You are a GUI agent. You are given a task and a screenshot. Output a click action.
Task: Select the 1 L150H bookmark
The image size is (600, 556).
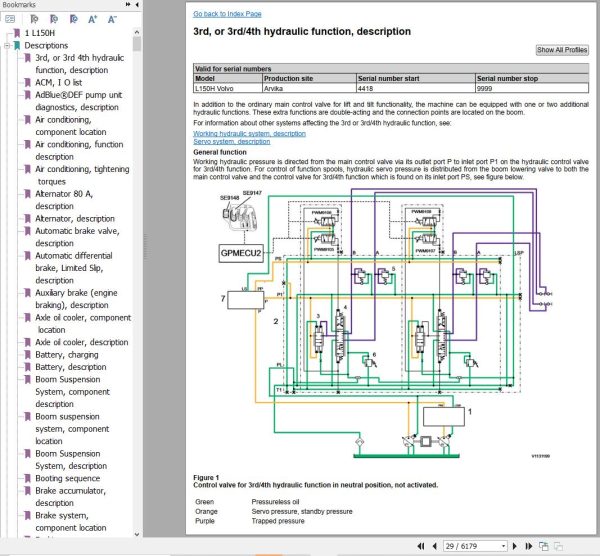click(x=40, y=33)
